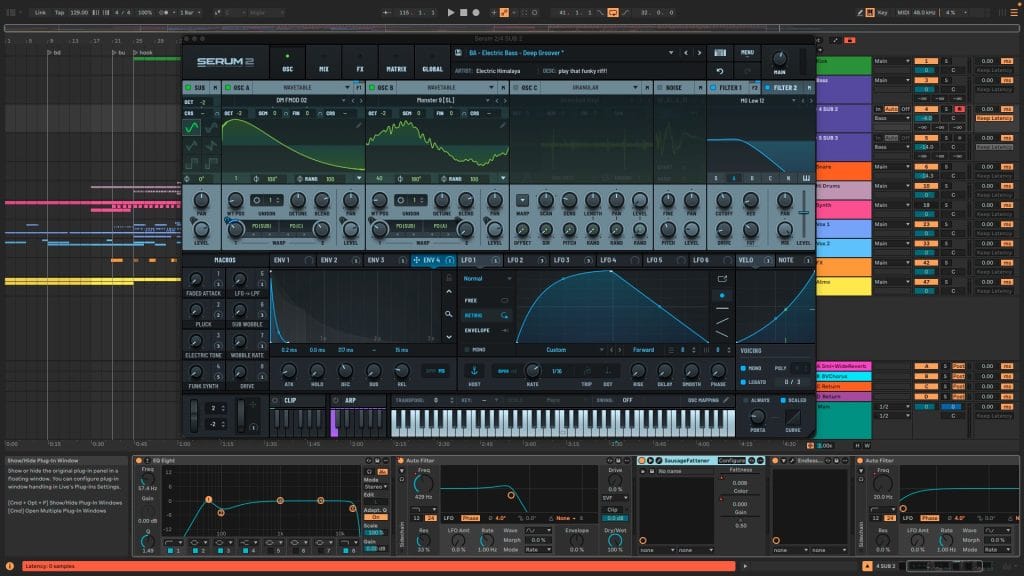Click the undo arrow icon in Serum
The width and height of the screenshot is (1024, 576).
pos(719,71)
